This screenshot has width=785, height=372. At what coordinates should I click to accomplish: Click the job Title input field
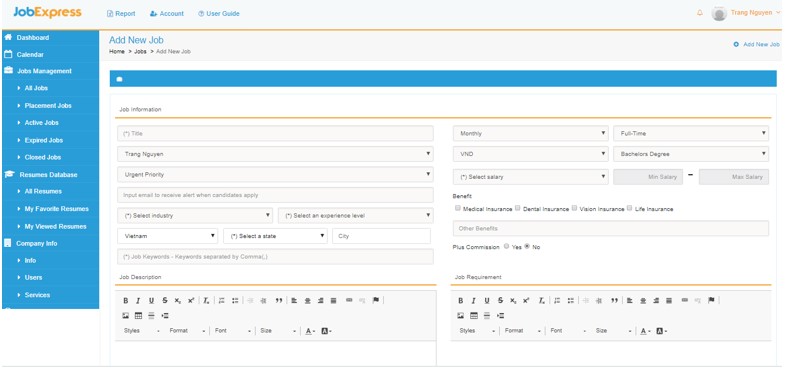click(275, 133)
